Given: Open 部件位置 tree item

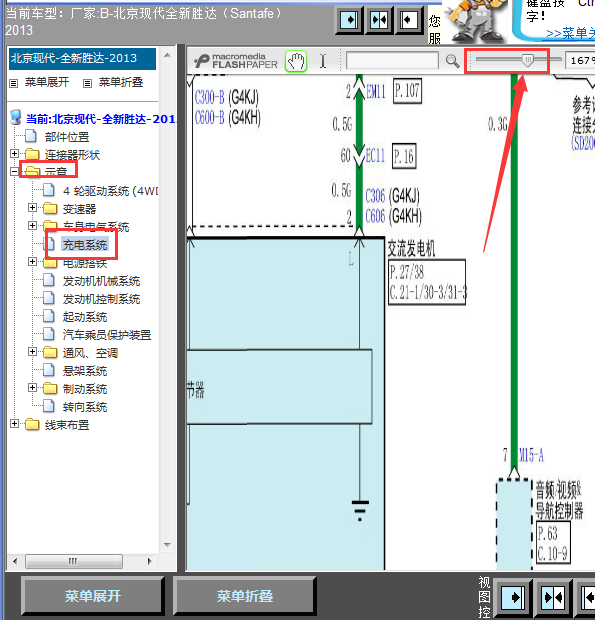Looking at the screenshot, I should pos(67,137).
